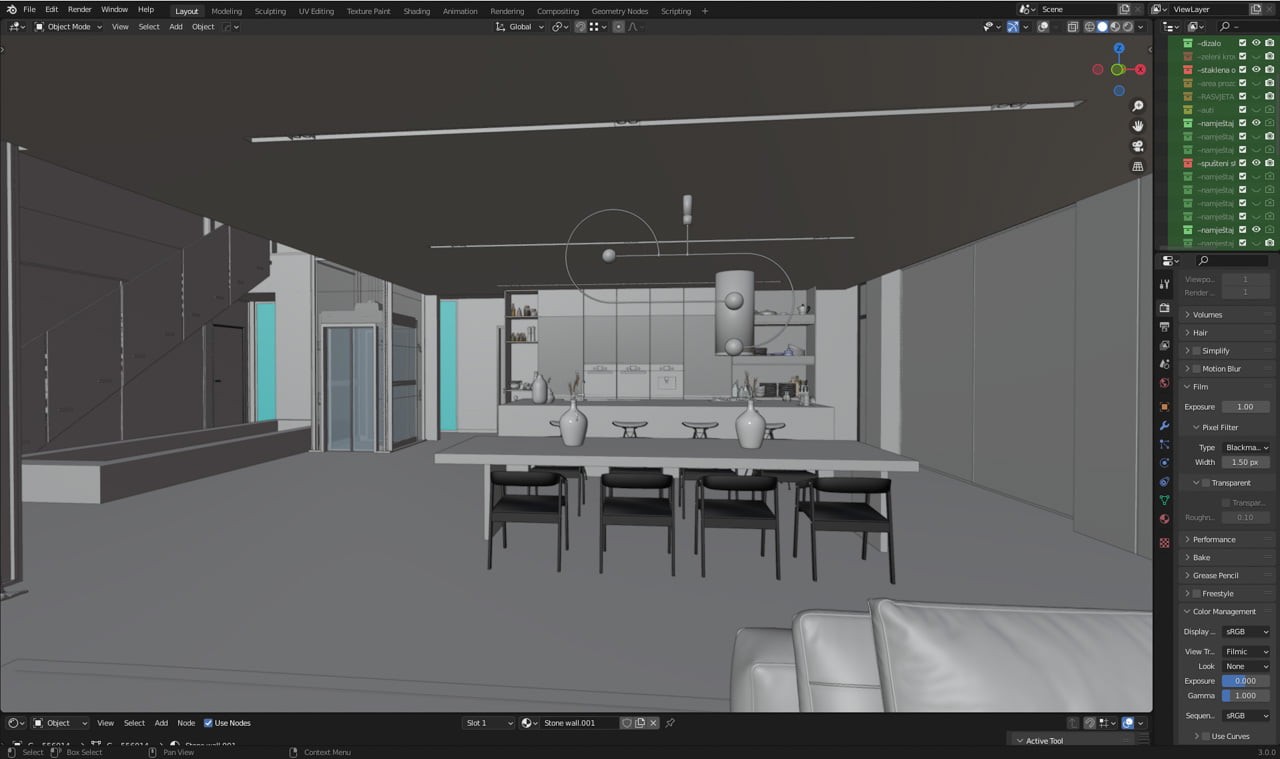Image resolution: width=1280 pixels, height=759 pixels.
Task: Enable the Motion Blur checkbox
Action: (1196, 369)
